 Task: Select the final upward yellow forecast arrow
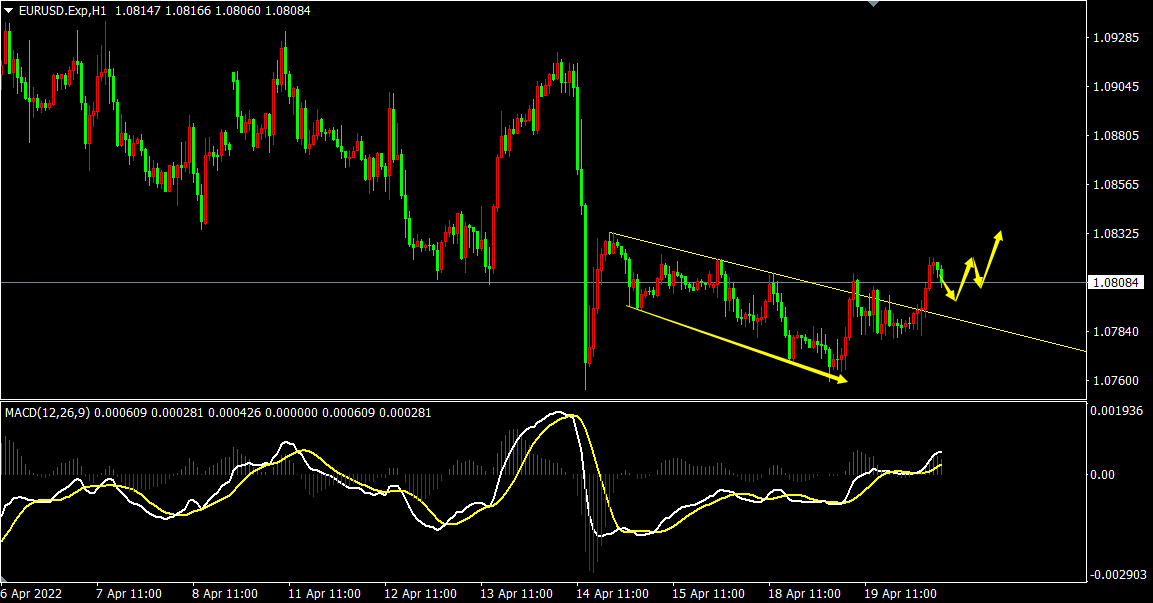point(992,256)
